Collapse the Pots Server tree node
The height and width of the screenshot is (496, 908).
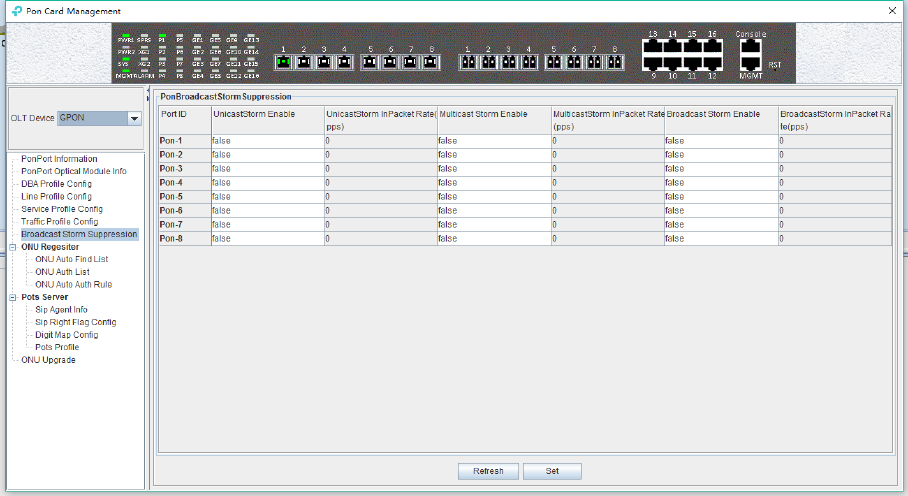click(13, 297)
